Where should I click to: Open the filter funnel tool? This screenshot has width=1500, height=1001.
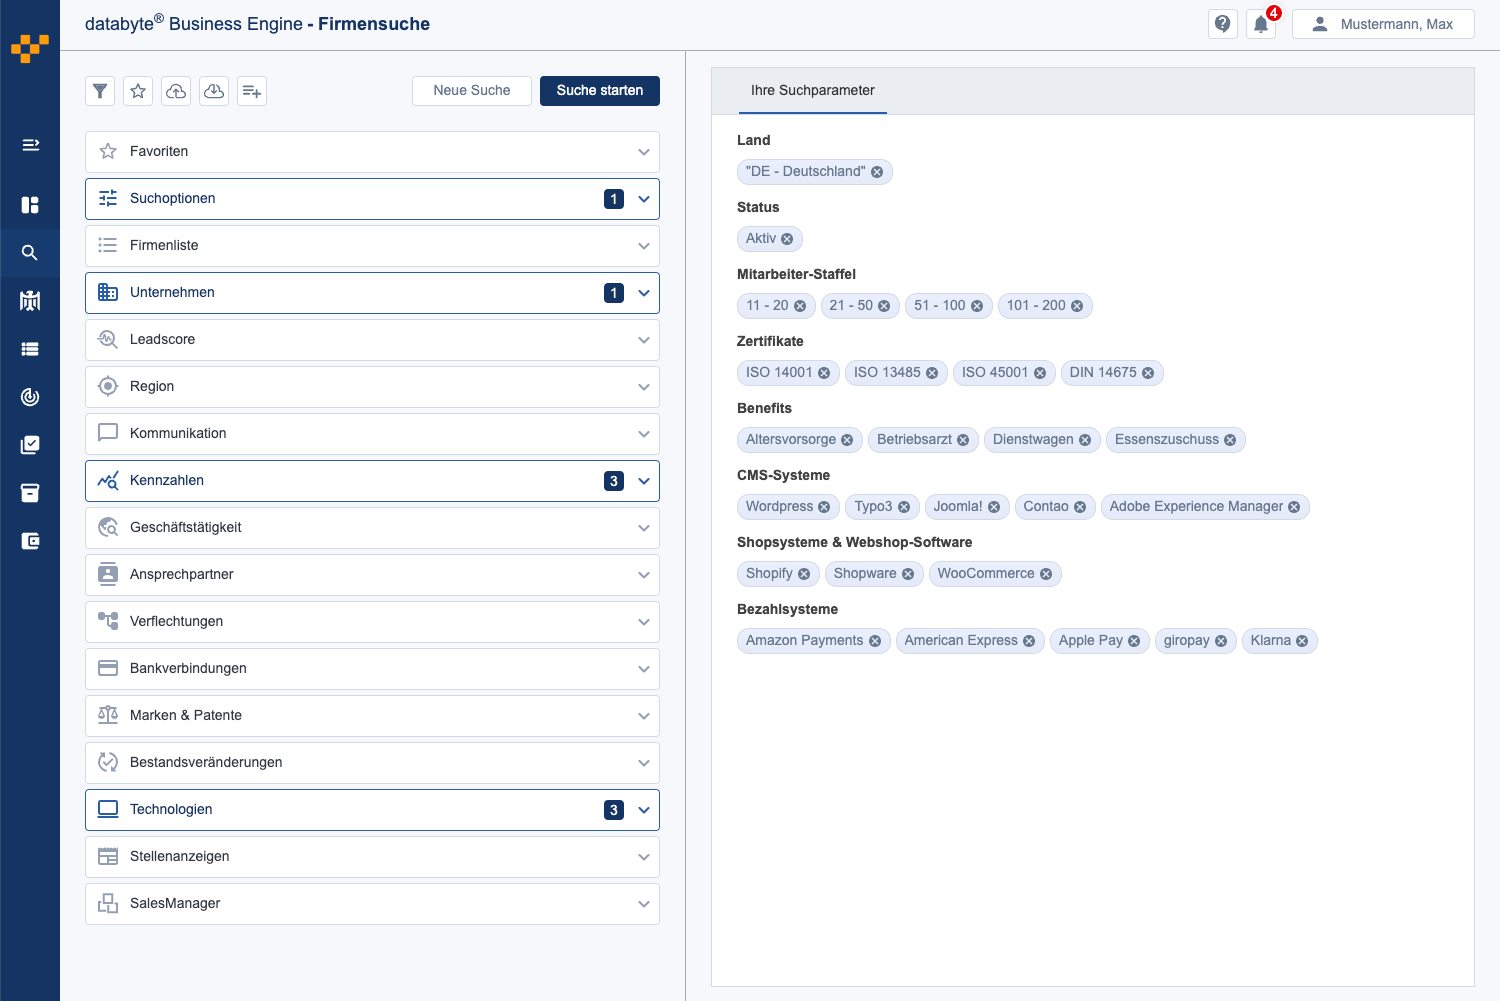pos(100,91)
